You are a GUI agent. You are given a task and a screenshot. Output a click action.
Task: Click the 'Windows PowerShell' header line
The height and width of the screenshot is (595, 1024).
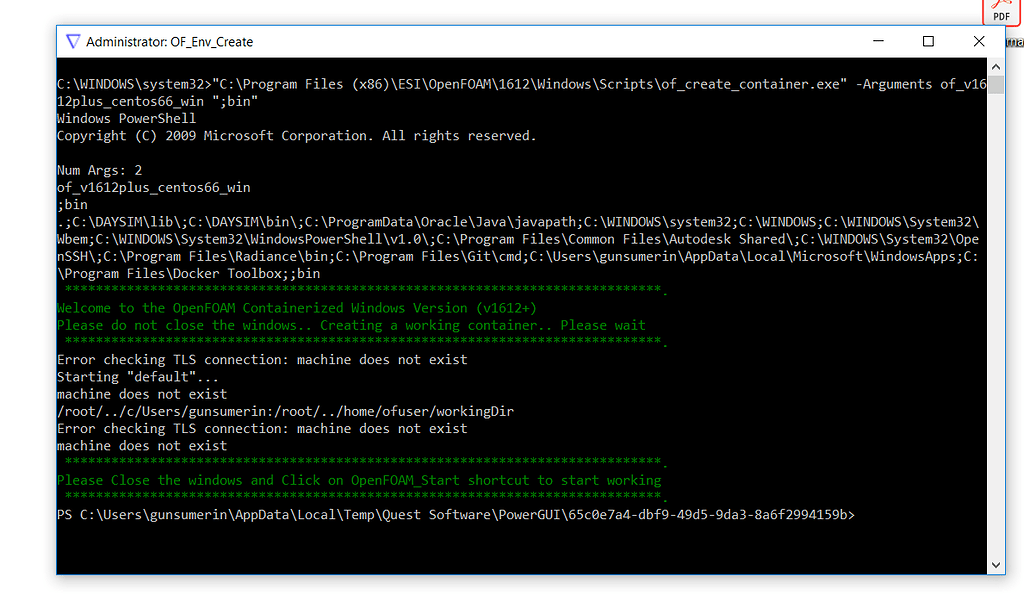[x=126, y=119]
